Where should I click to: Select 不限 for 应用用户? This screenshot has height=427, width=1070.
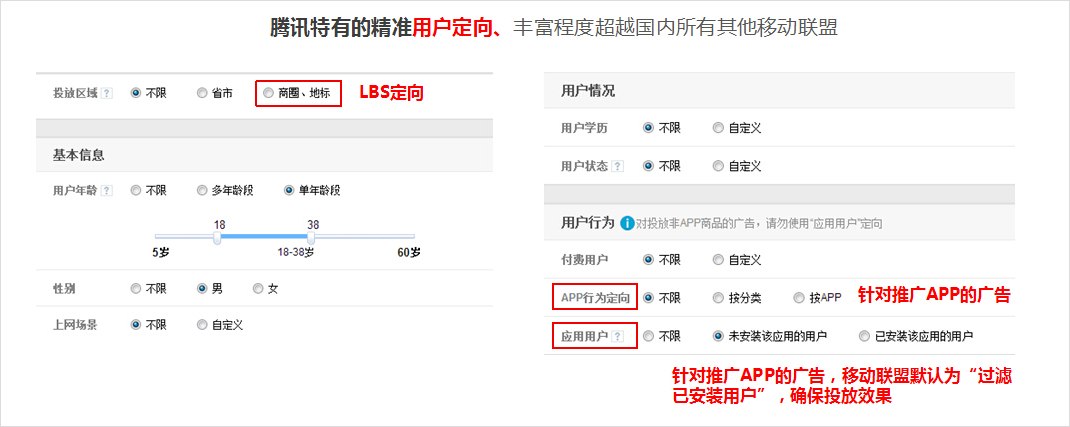[648, 336]
